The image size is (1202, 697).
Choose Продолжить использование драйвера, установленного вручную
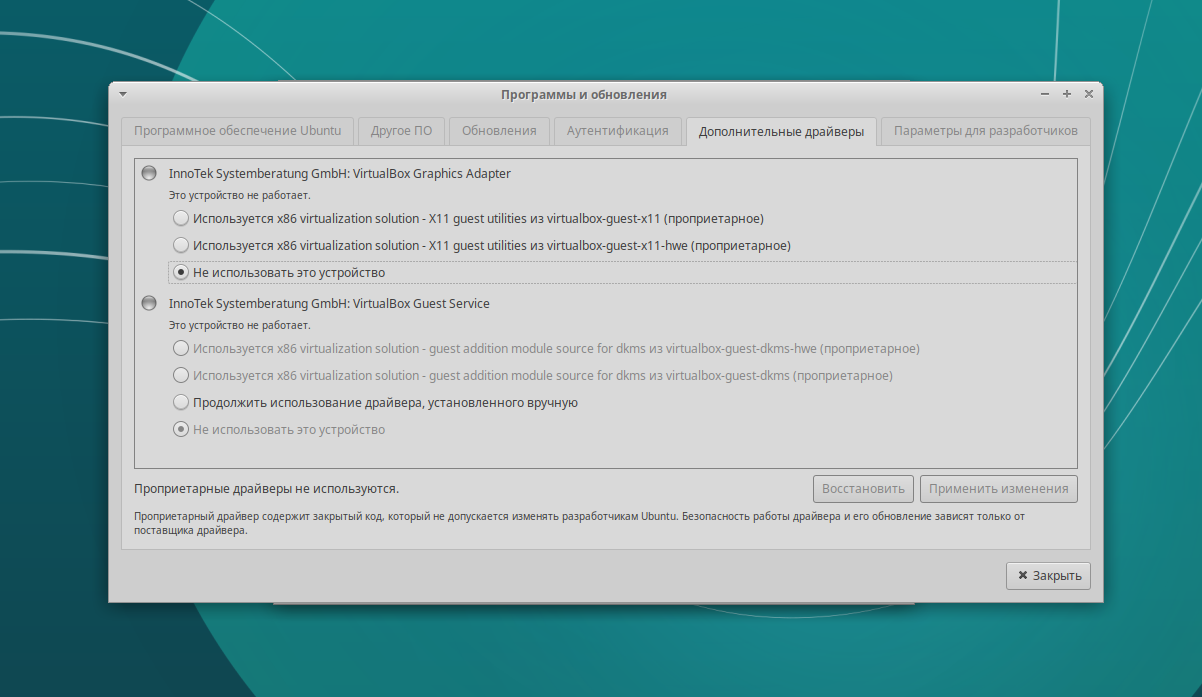pos(376,403)
